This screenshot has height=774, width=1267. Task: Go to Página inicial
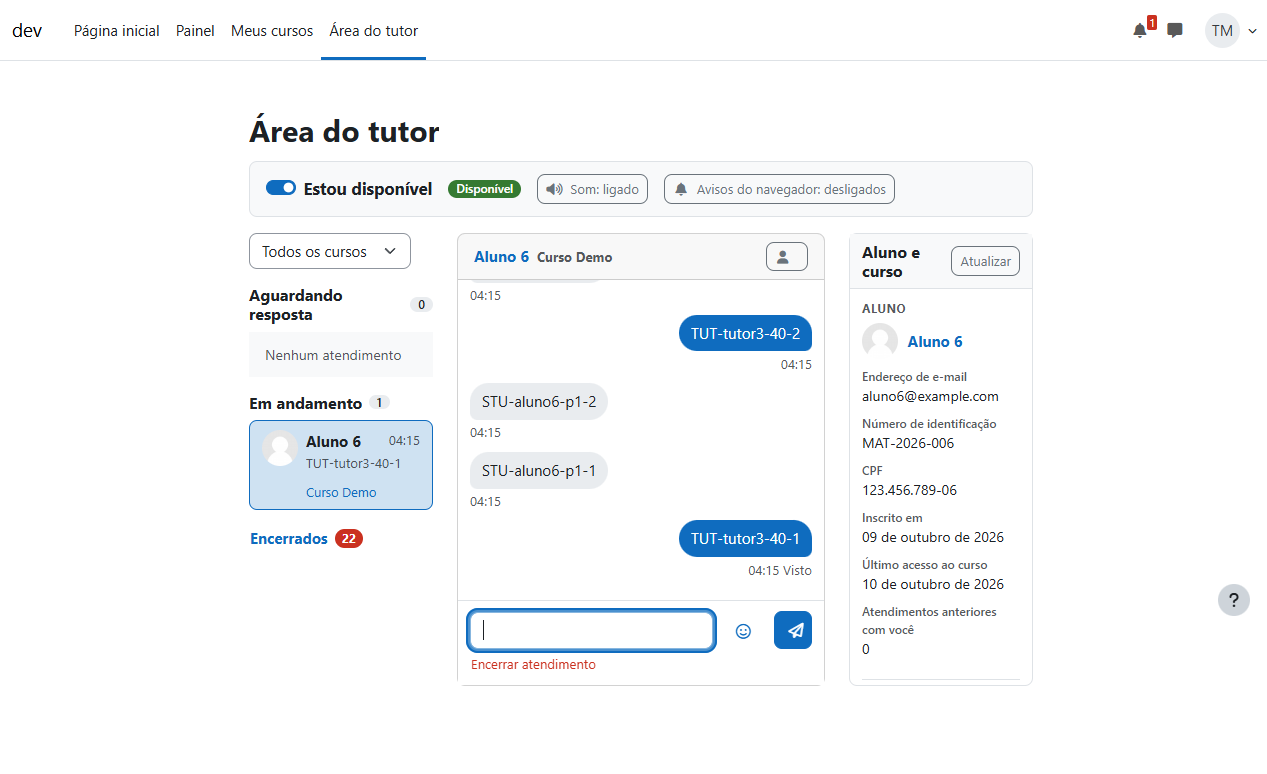[117, 31]
